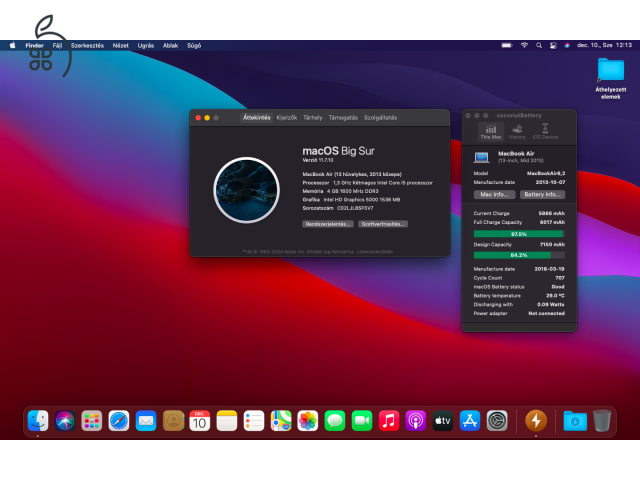Go to the Támogatás tab

coord(343,117)
